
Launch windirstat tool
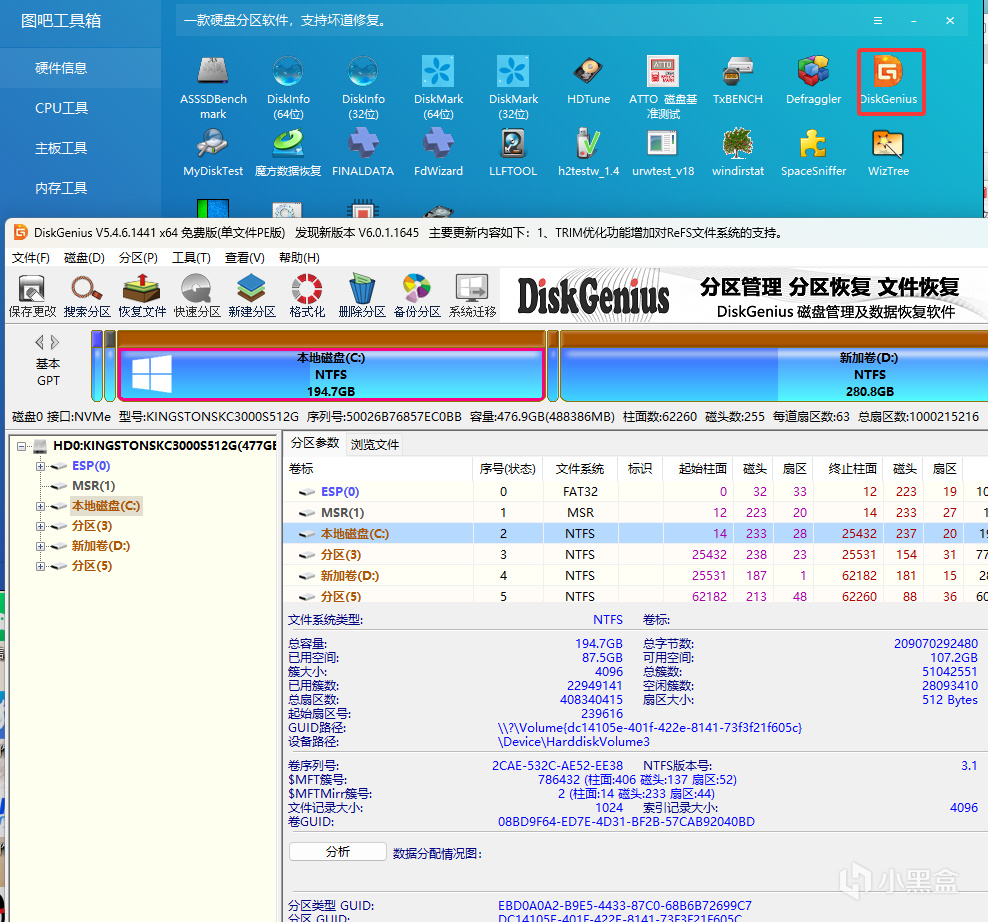pyautogui.click(x=738, y=153)
